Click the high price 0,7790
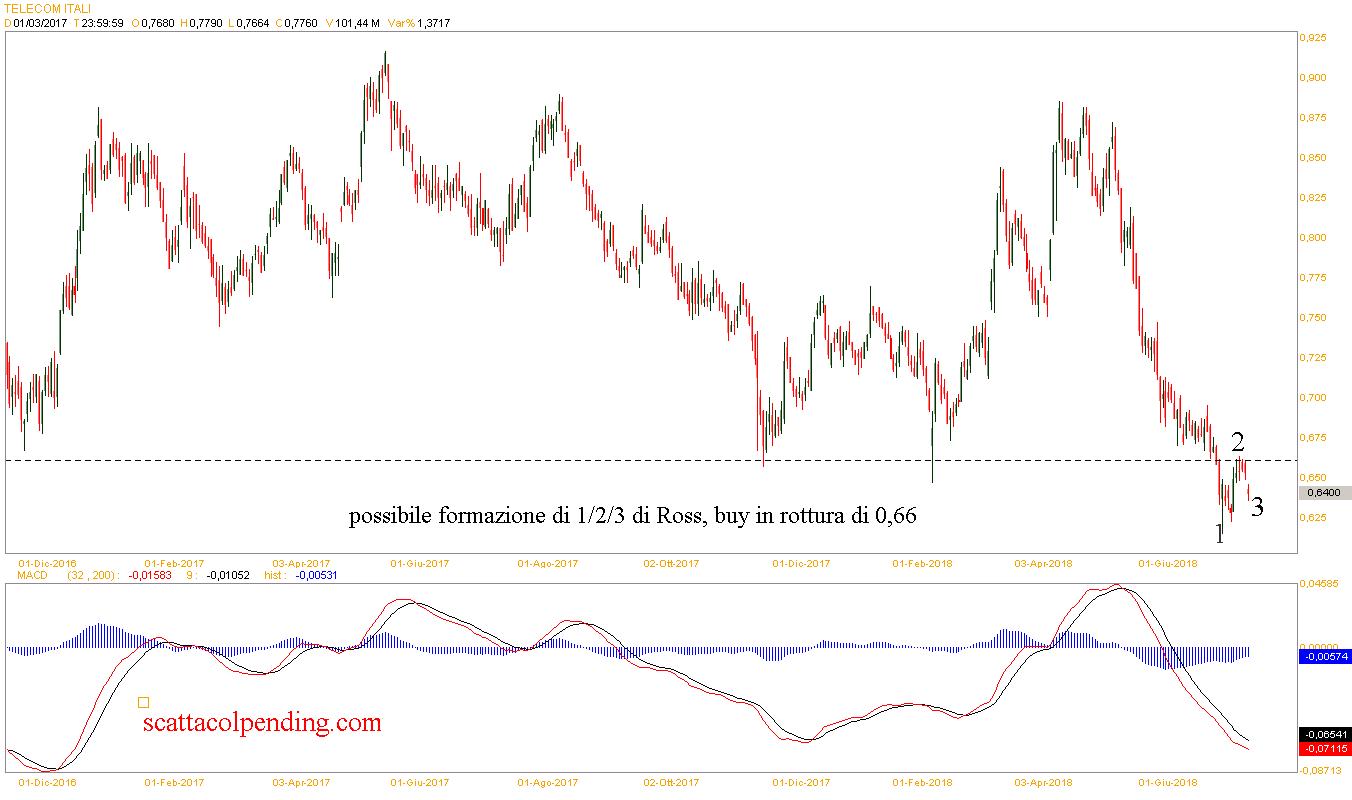 click(x=206, y=23)
